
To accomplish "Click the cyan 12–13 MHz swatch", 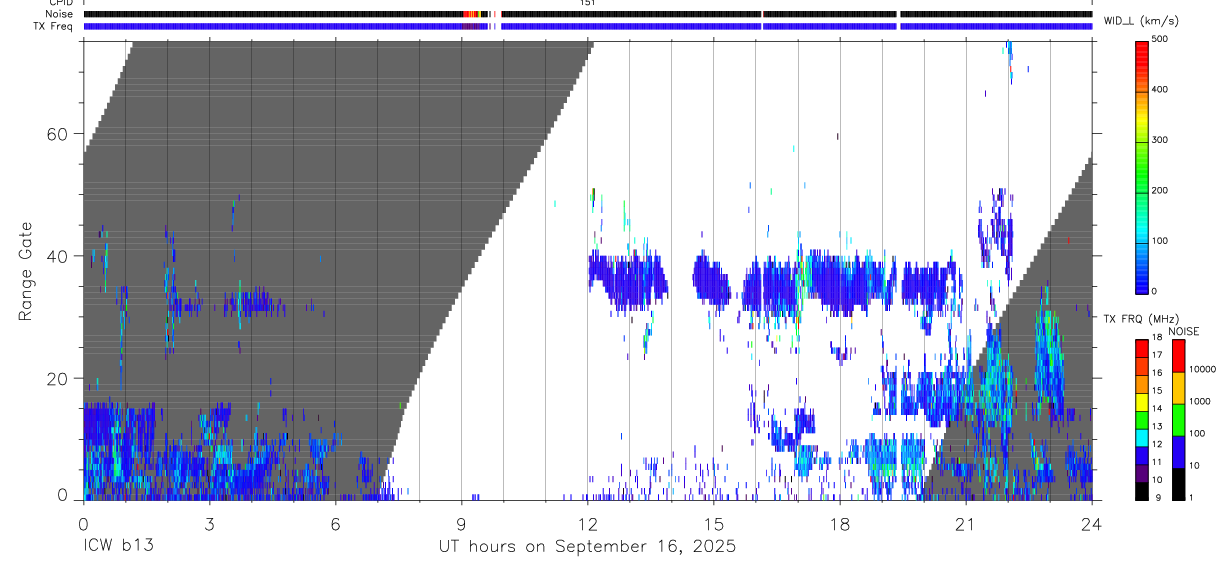I will pos(1142,437).
